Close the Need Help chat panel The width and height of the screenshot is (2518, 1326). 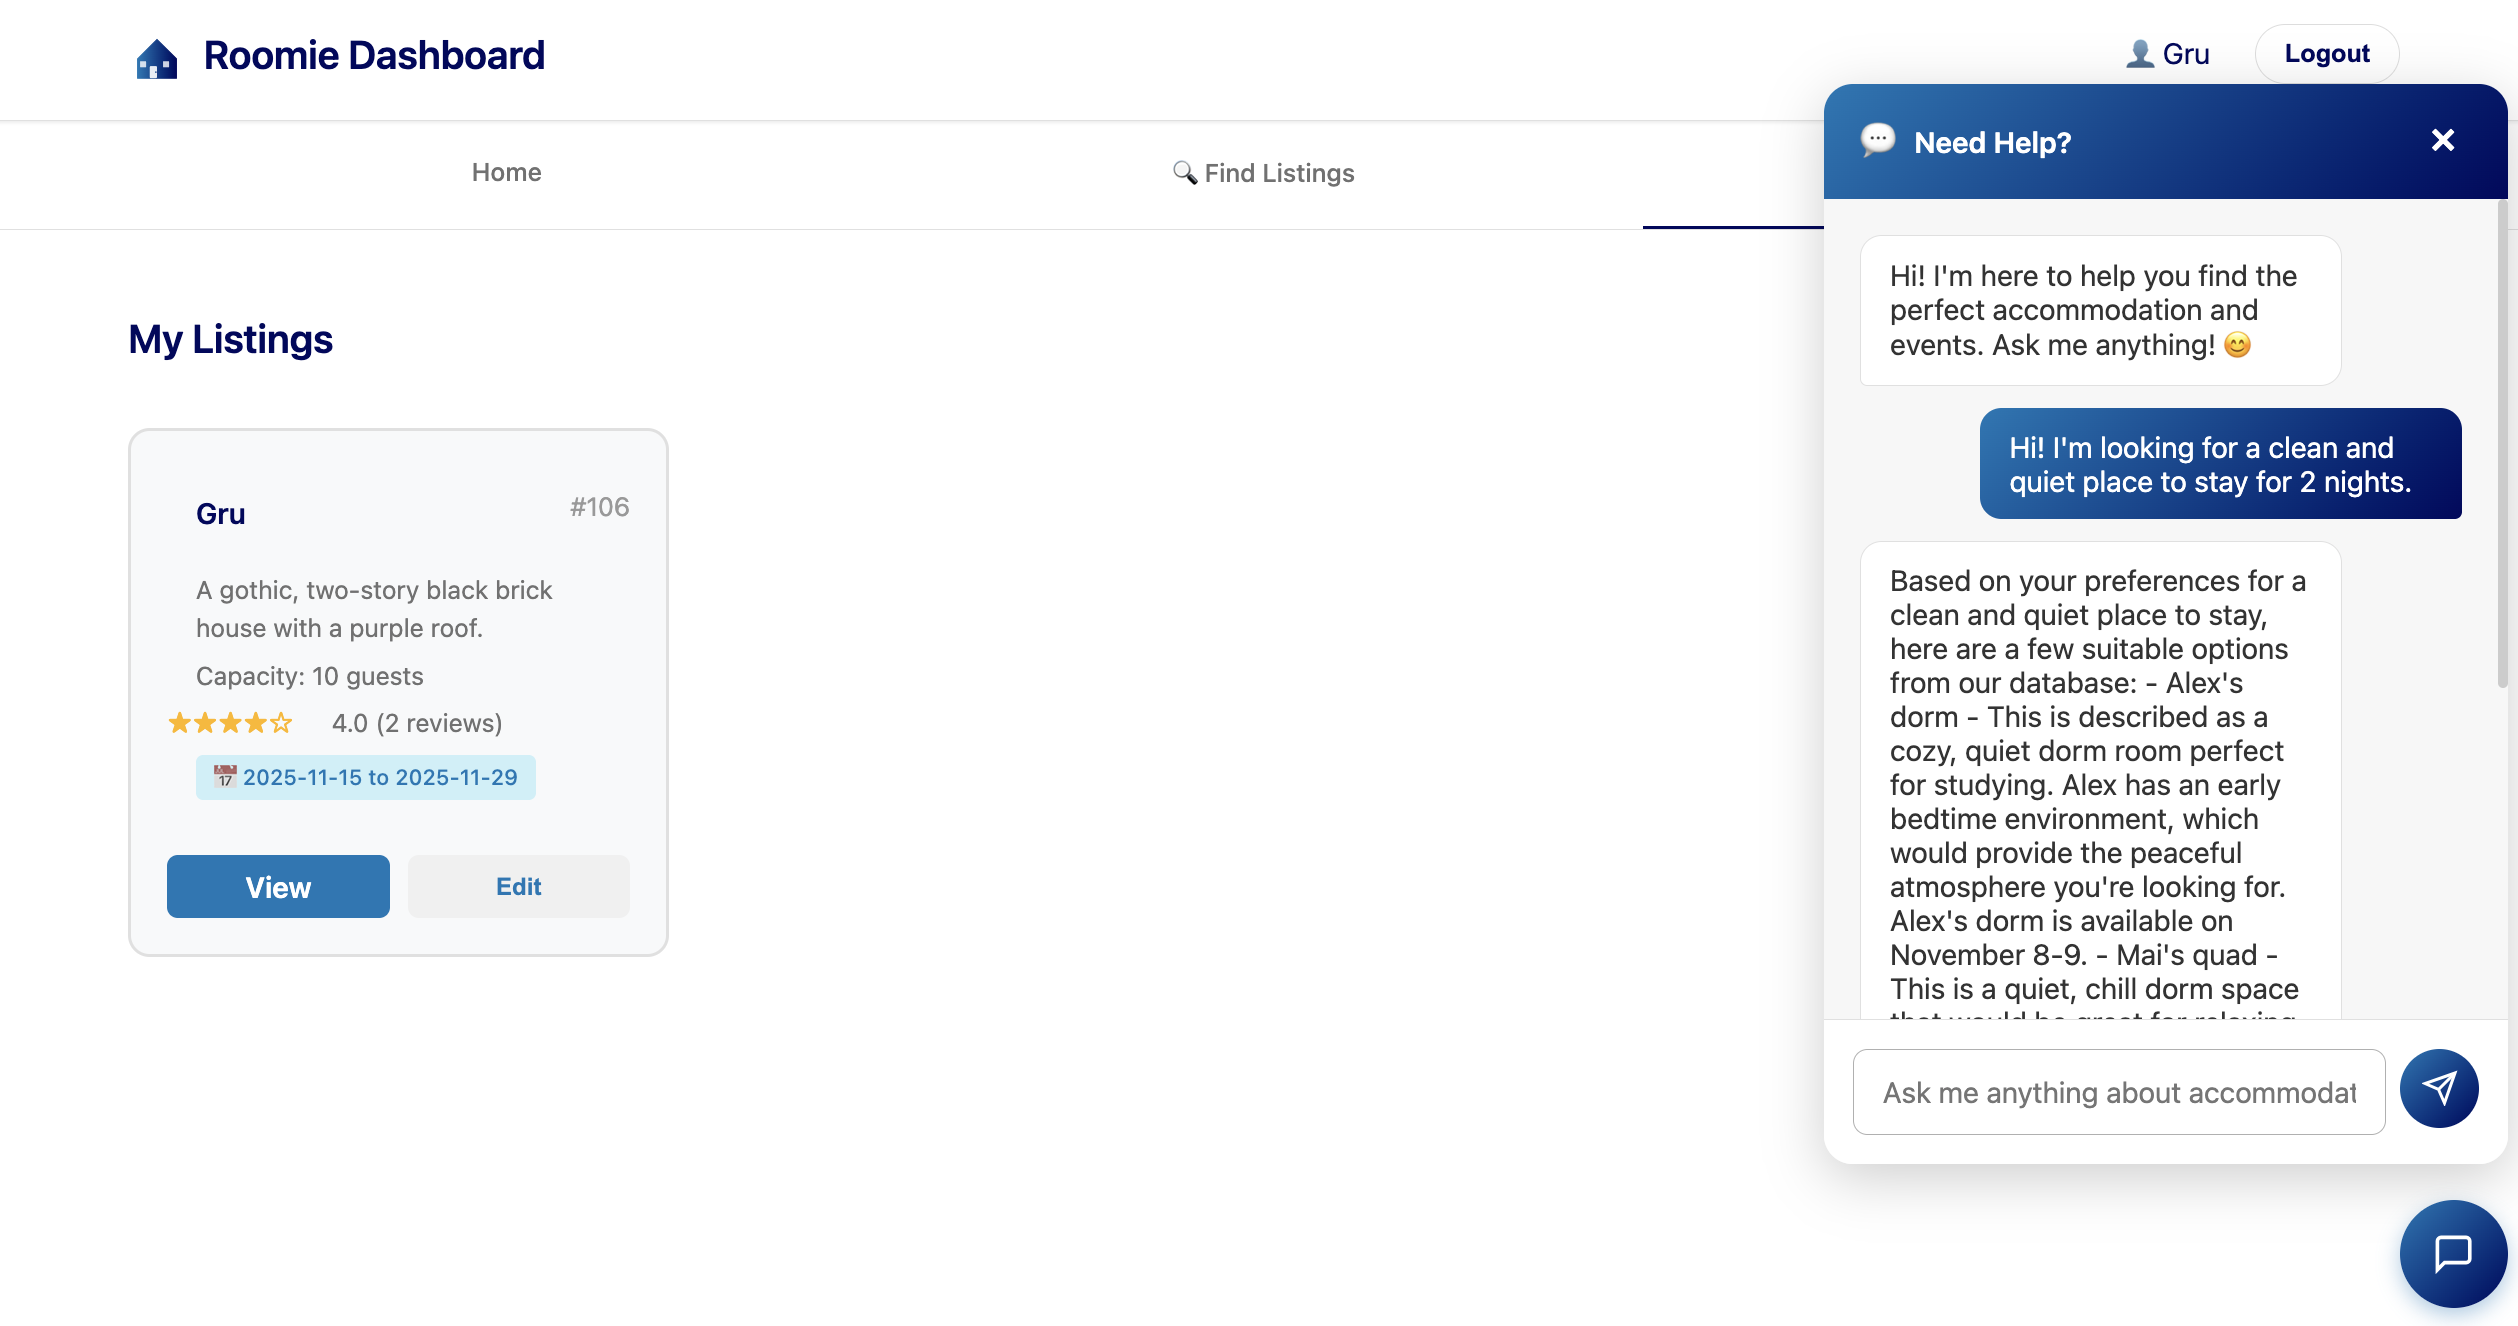coord(2442,141)
